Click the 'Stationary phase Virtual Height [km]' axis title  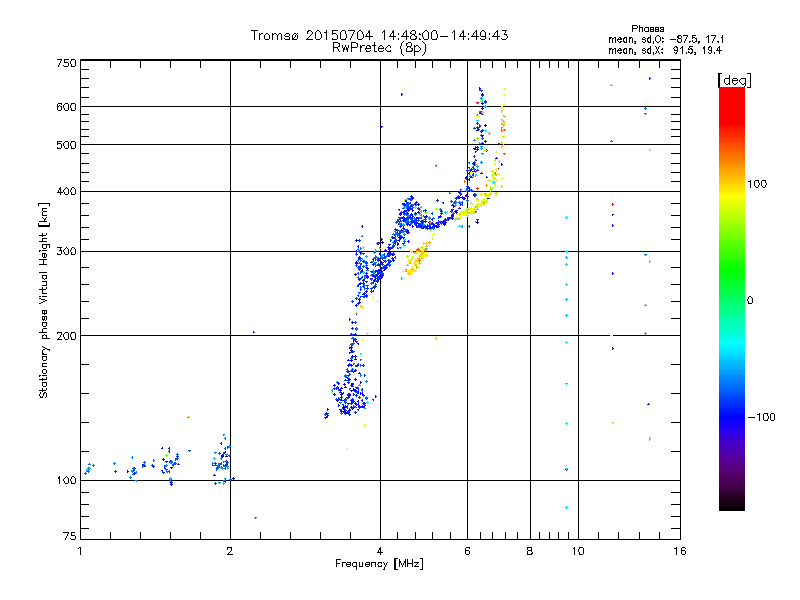[x=43, y=300]
